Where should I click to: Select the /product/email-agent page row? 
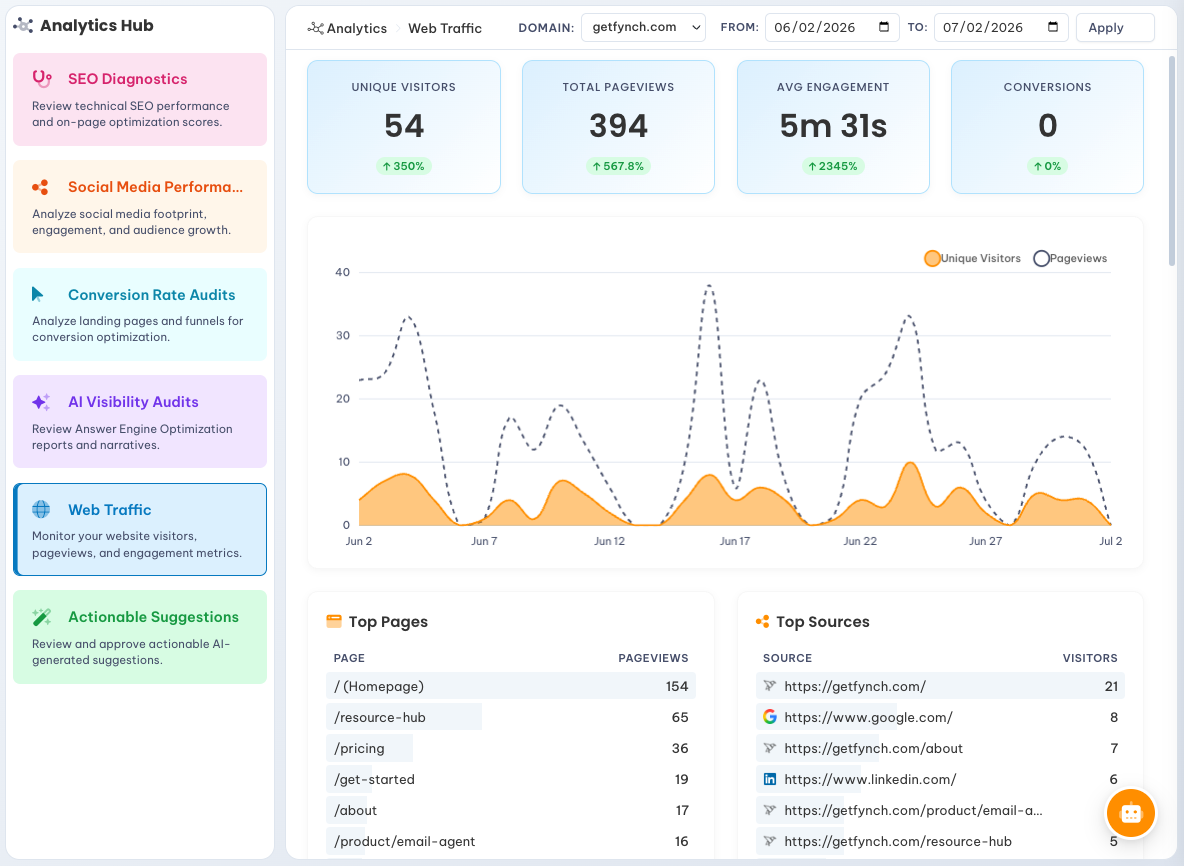tap(511, 840)
